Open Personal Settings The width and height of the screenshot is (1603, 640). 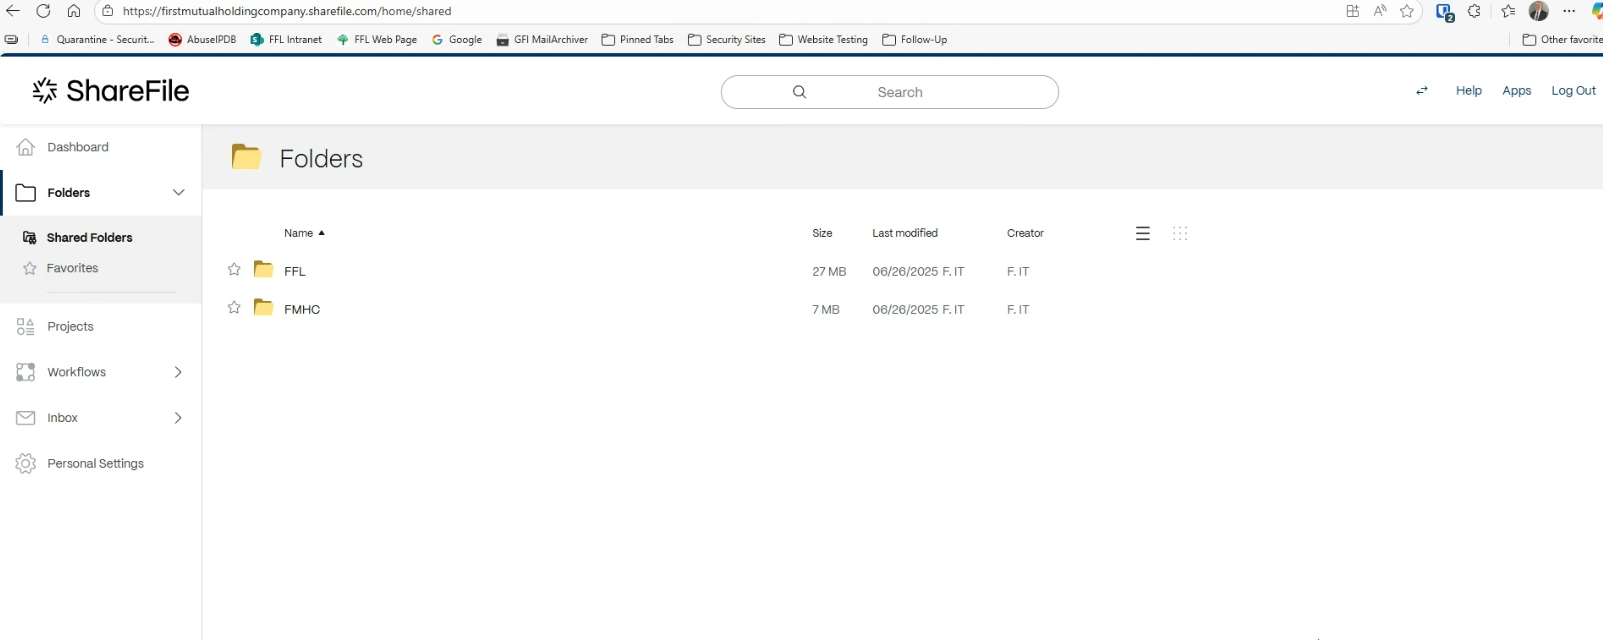tap(95, 464)
